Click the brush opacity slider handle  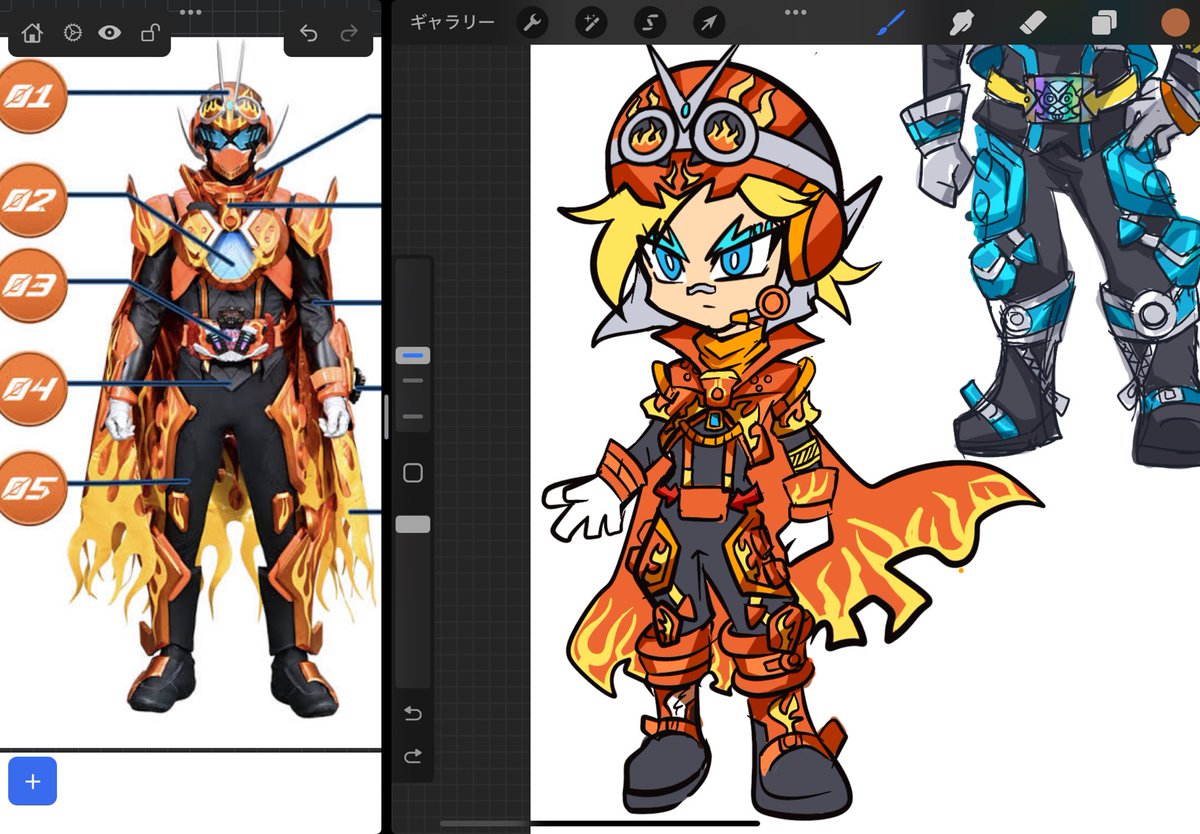(x=413, y=524)
